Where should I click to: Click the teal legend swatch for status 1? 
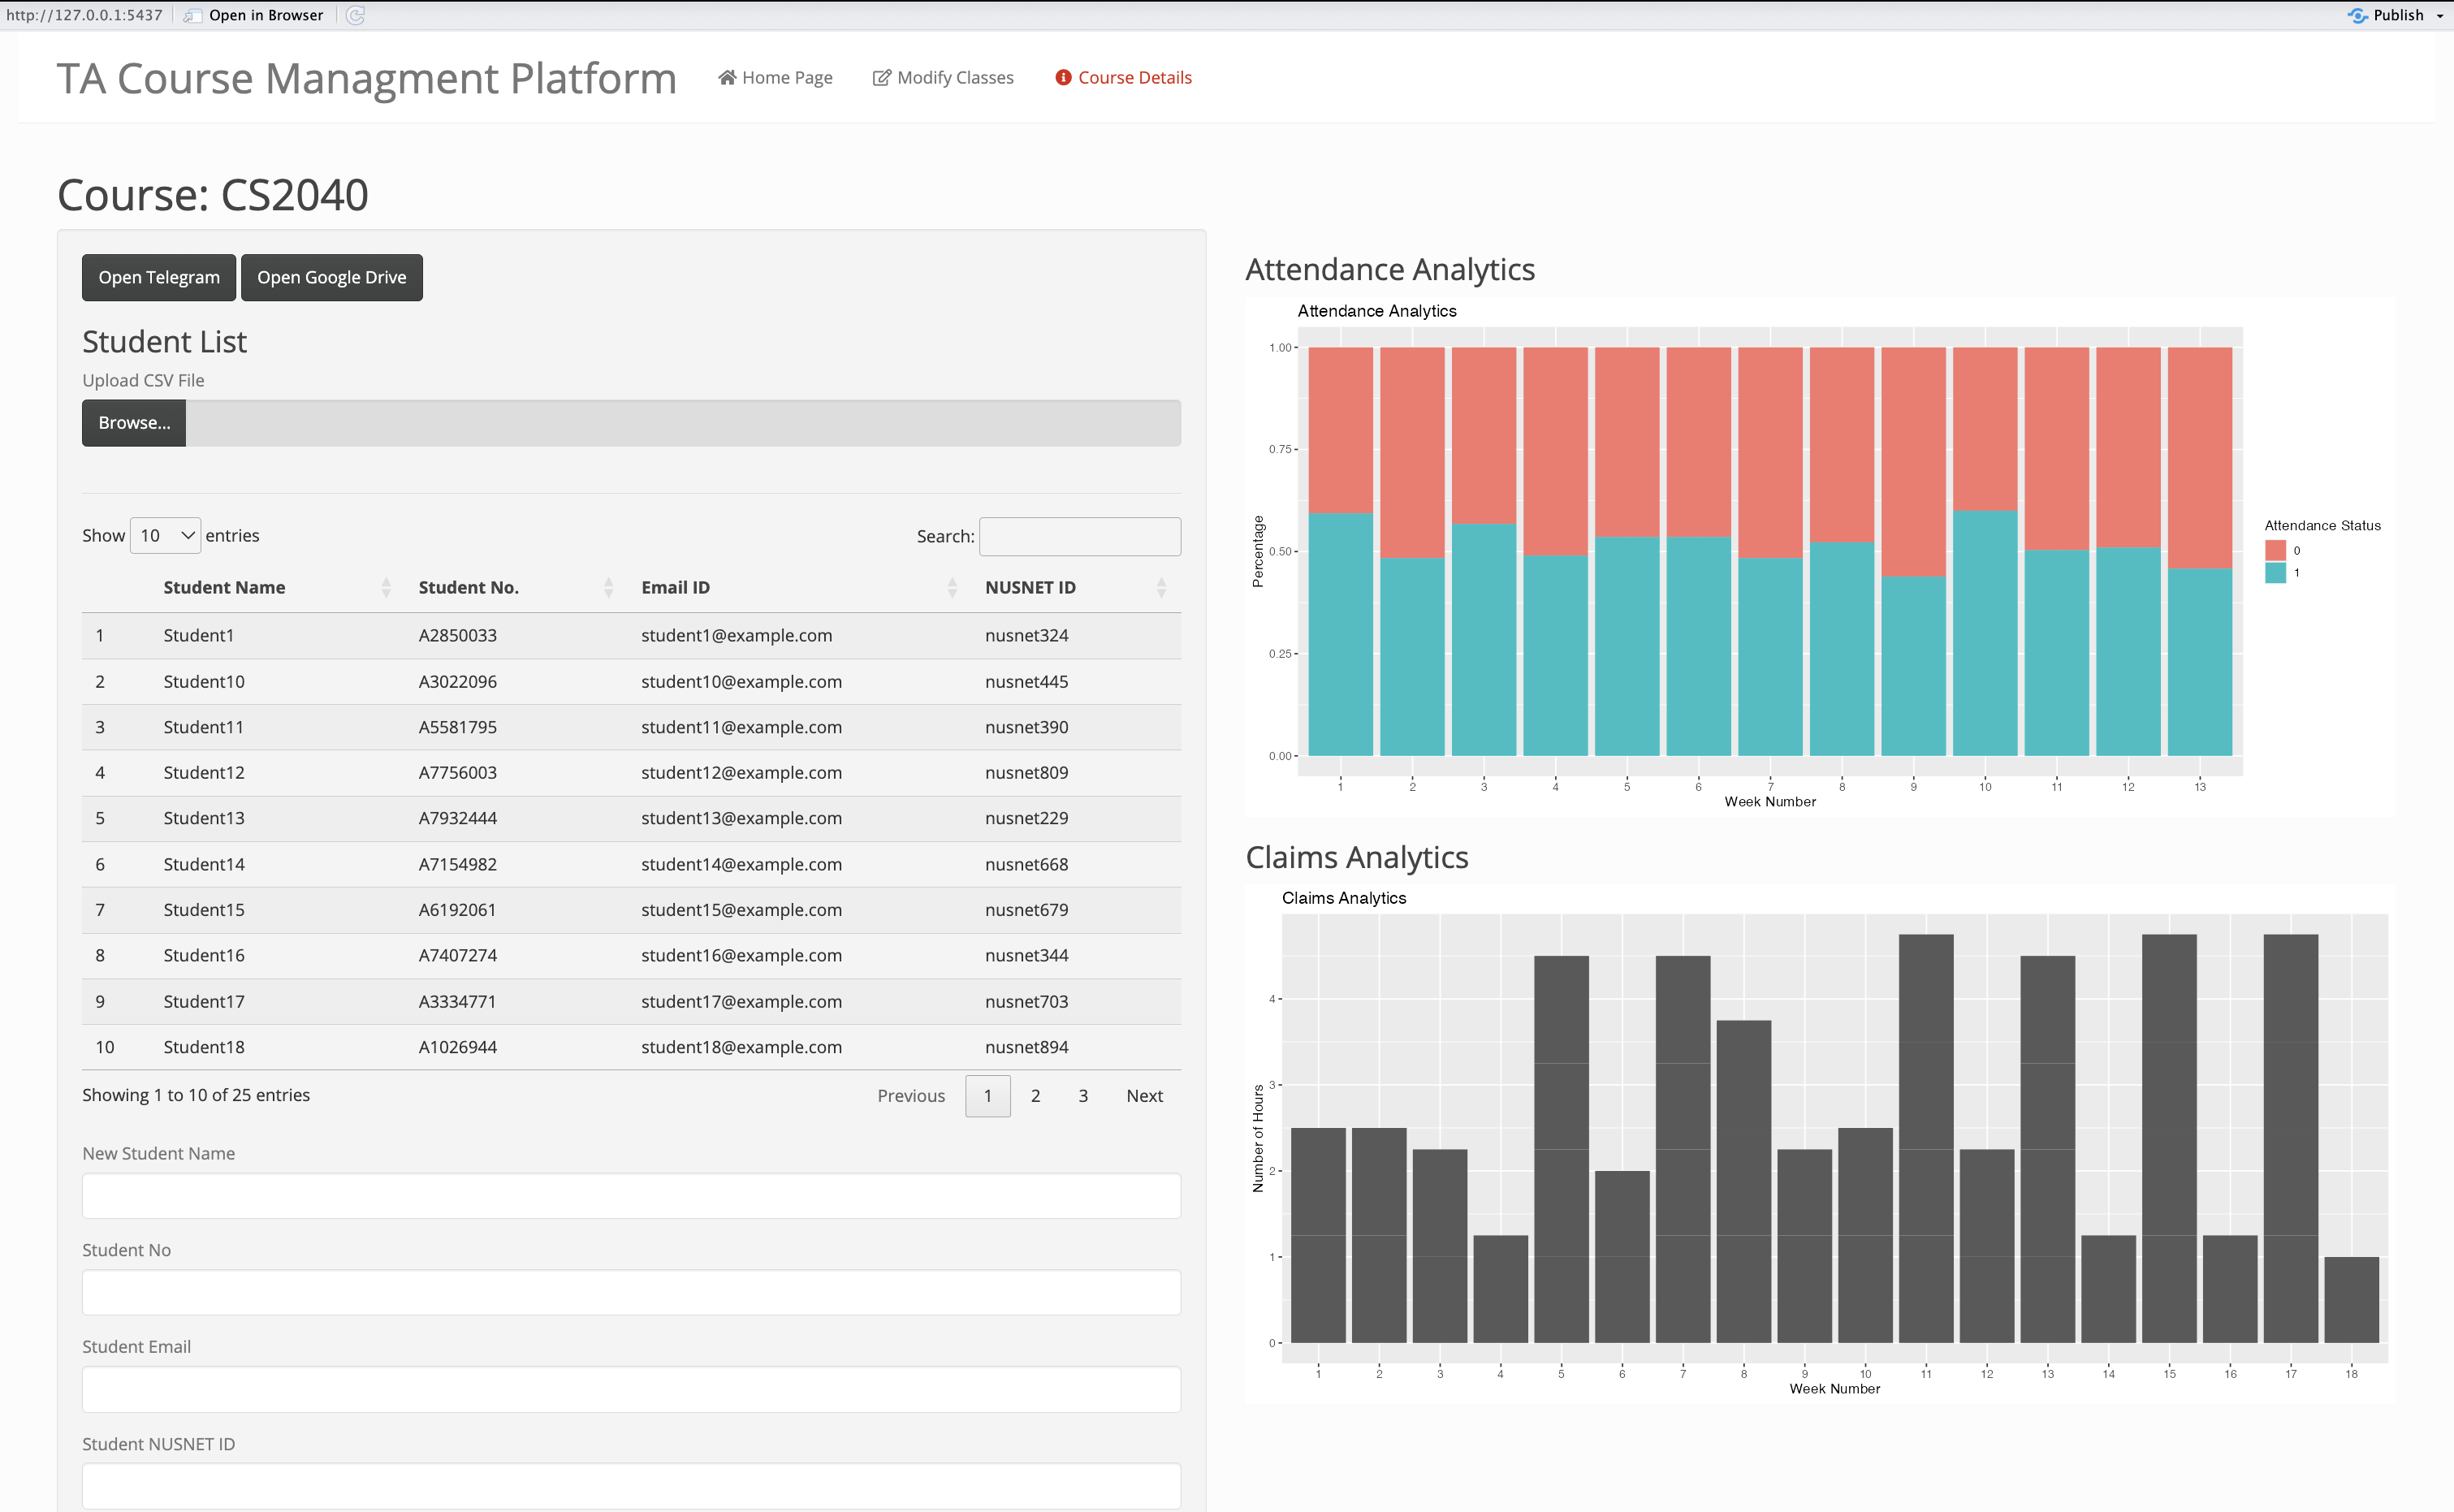(x=2275, y=573)
